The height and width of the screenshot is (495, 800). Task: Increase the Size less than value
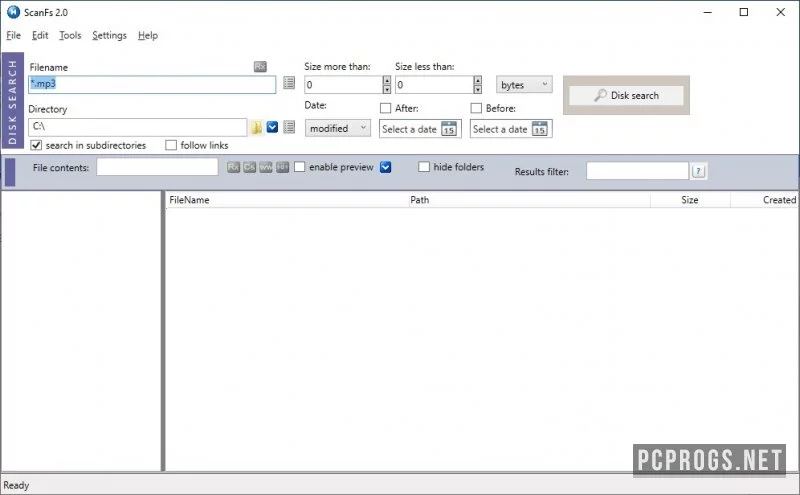478,80
